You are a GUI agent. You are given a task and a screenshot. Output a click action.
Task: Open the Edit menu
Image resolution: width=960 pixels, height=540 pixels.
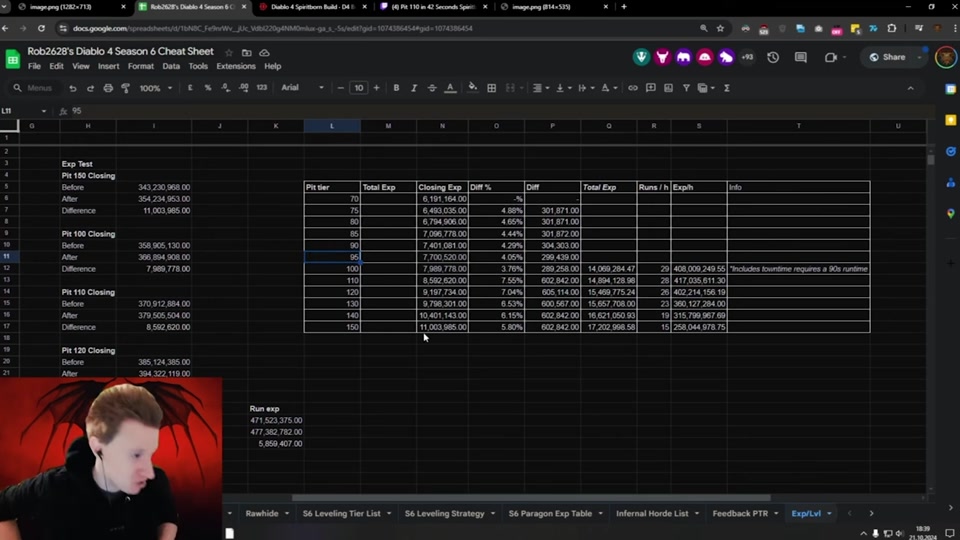click(56, 66)
